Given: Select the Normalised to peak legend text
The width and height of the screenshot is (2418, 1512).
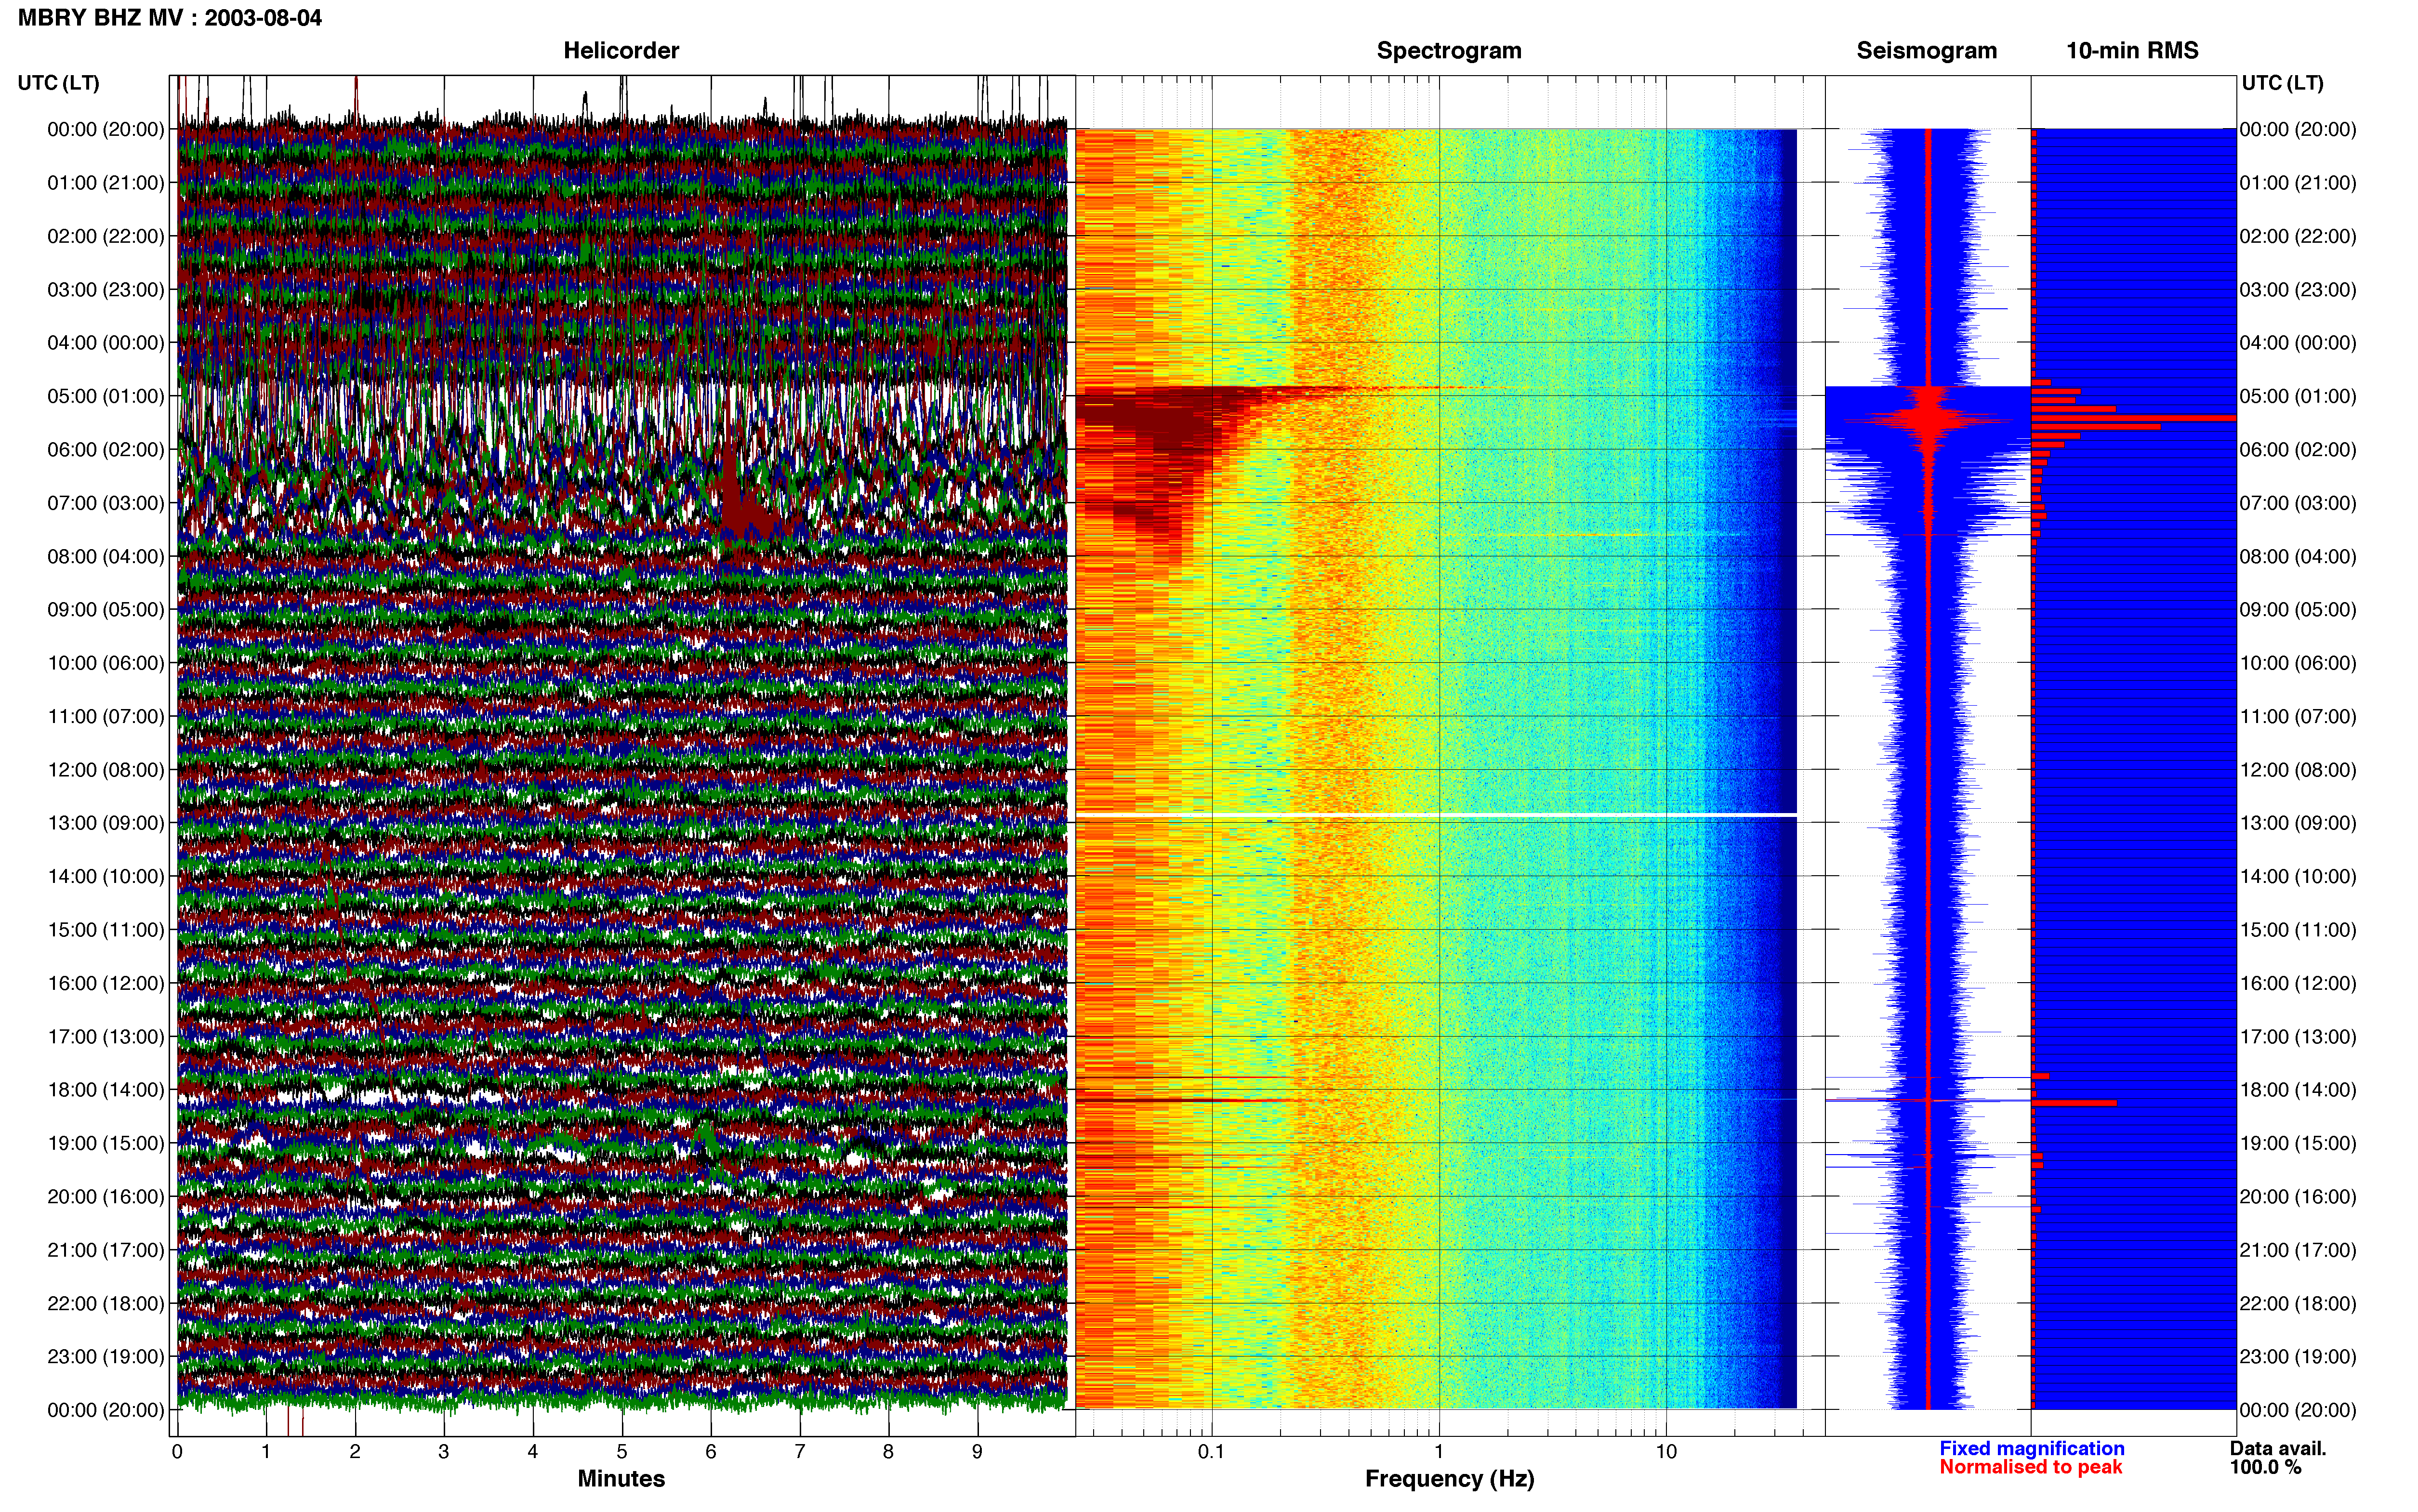Looking at the screenshot, I should coord(2030,1467).
